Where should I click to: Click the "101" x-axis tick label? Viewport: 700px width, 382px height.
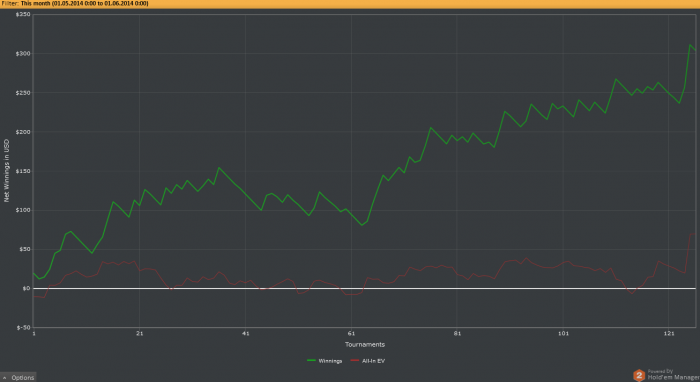tap(563, 333)
